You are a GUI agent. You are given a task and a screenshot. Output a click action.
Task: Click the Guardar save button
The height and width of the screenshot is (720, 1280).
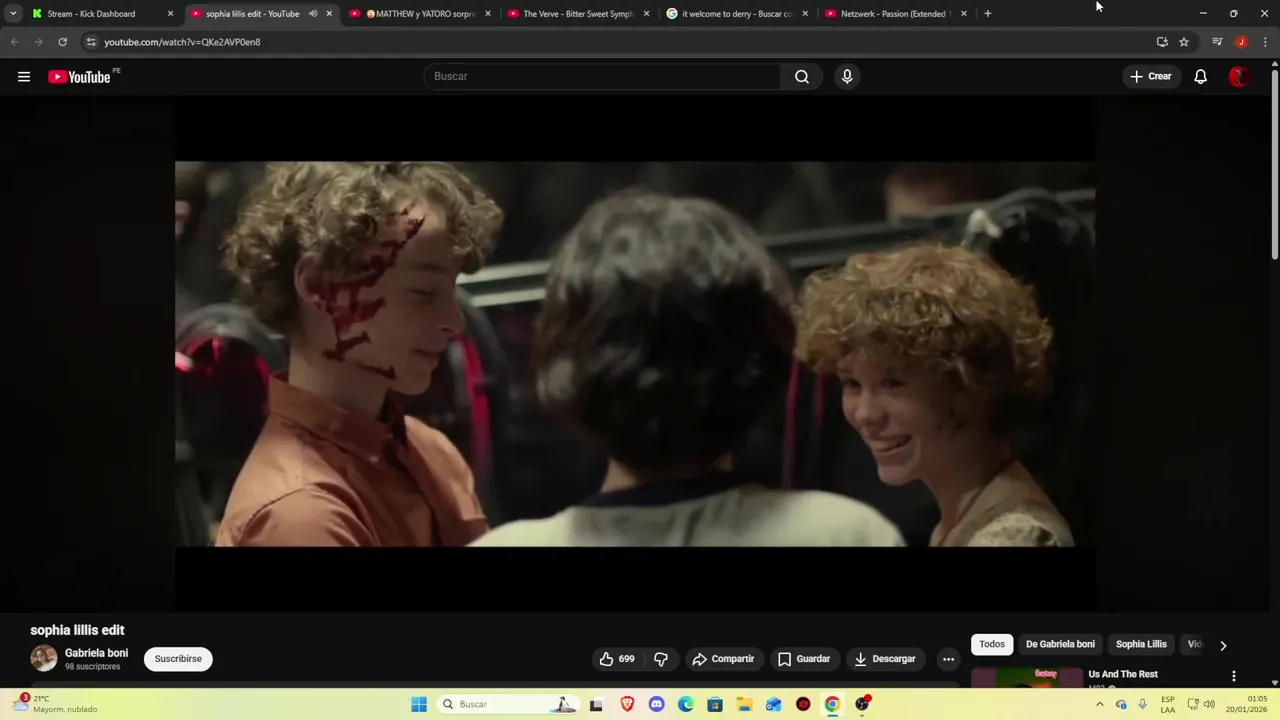coord(804,659)
